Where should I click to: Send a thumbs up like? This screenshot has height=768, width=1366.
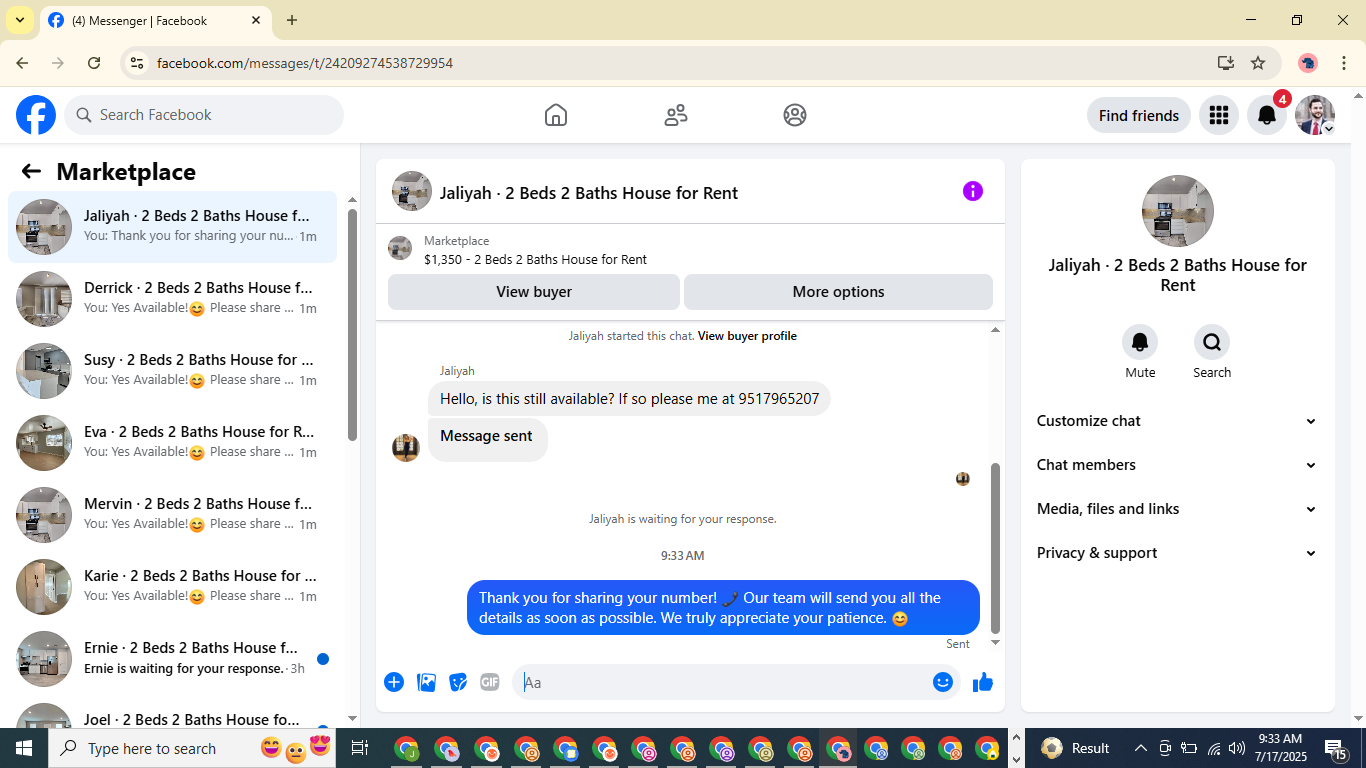click(983, 682)
